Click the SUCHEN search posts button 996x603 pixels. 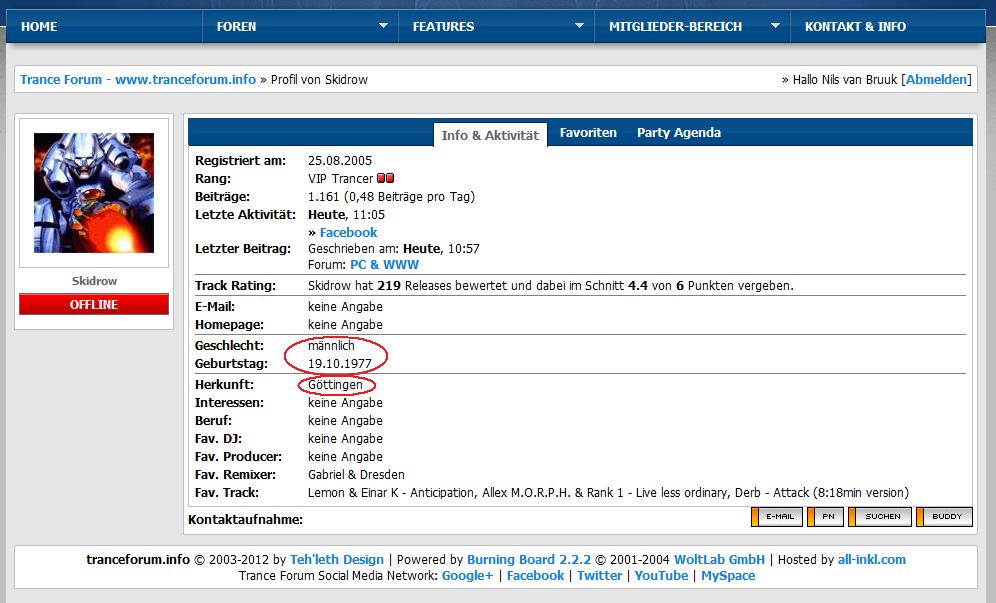(x=880, y=517)
